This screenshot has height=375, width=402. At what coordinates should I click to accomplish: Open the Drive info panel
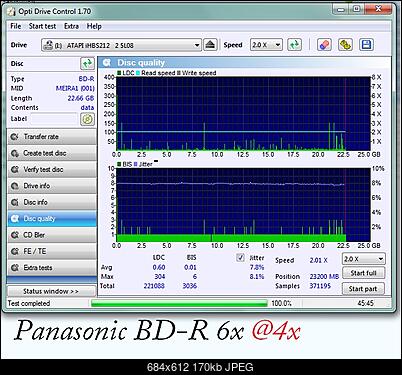coord(52,186)
